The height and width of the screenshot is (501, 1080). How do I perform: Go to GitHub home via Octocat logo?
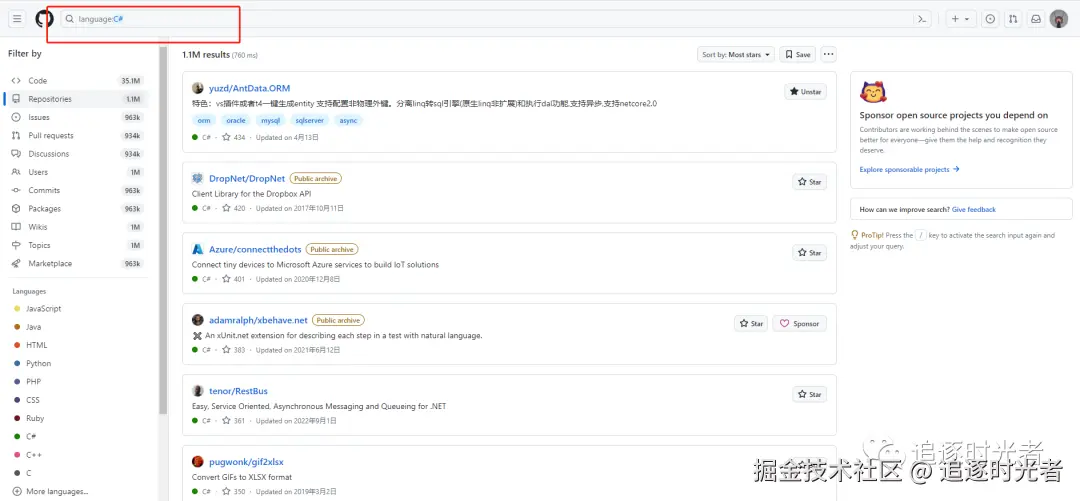pyautogui.click(x=45, y=19)
